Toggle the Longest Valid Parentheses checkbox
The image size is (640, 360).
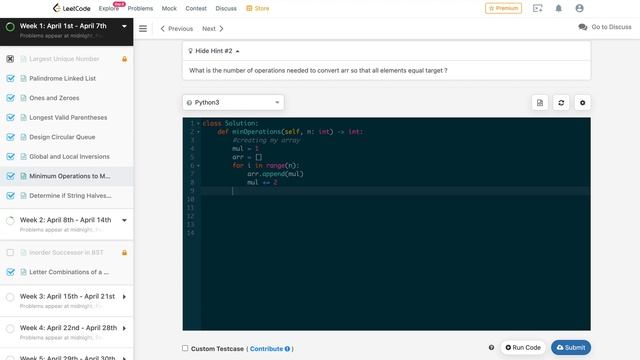10,118
